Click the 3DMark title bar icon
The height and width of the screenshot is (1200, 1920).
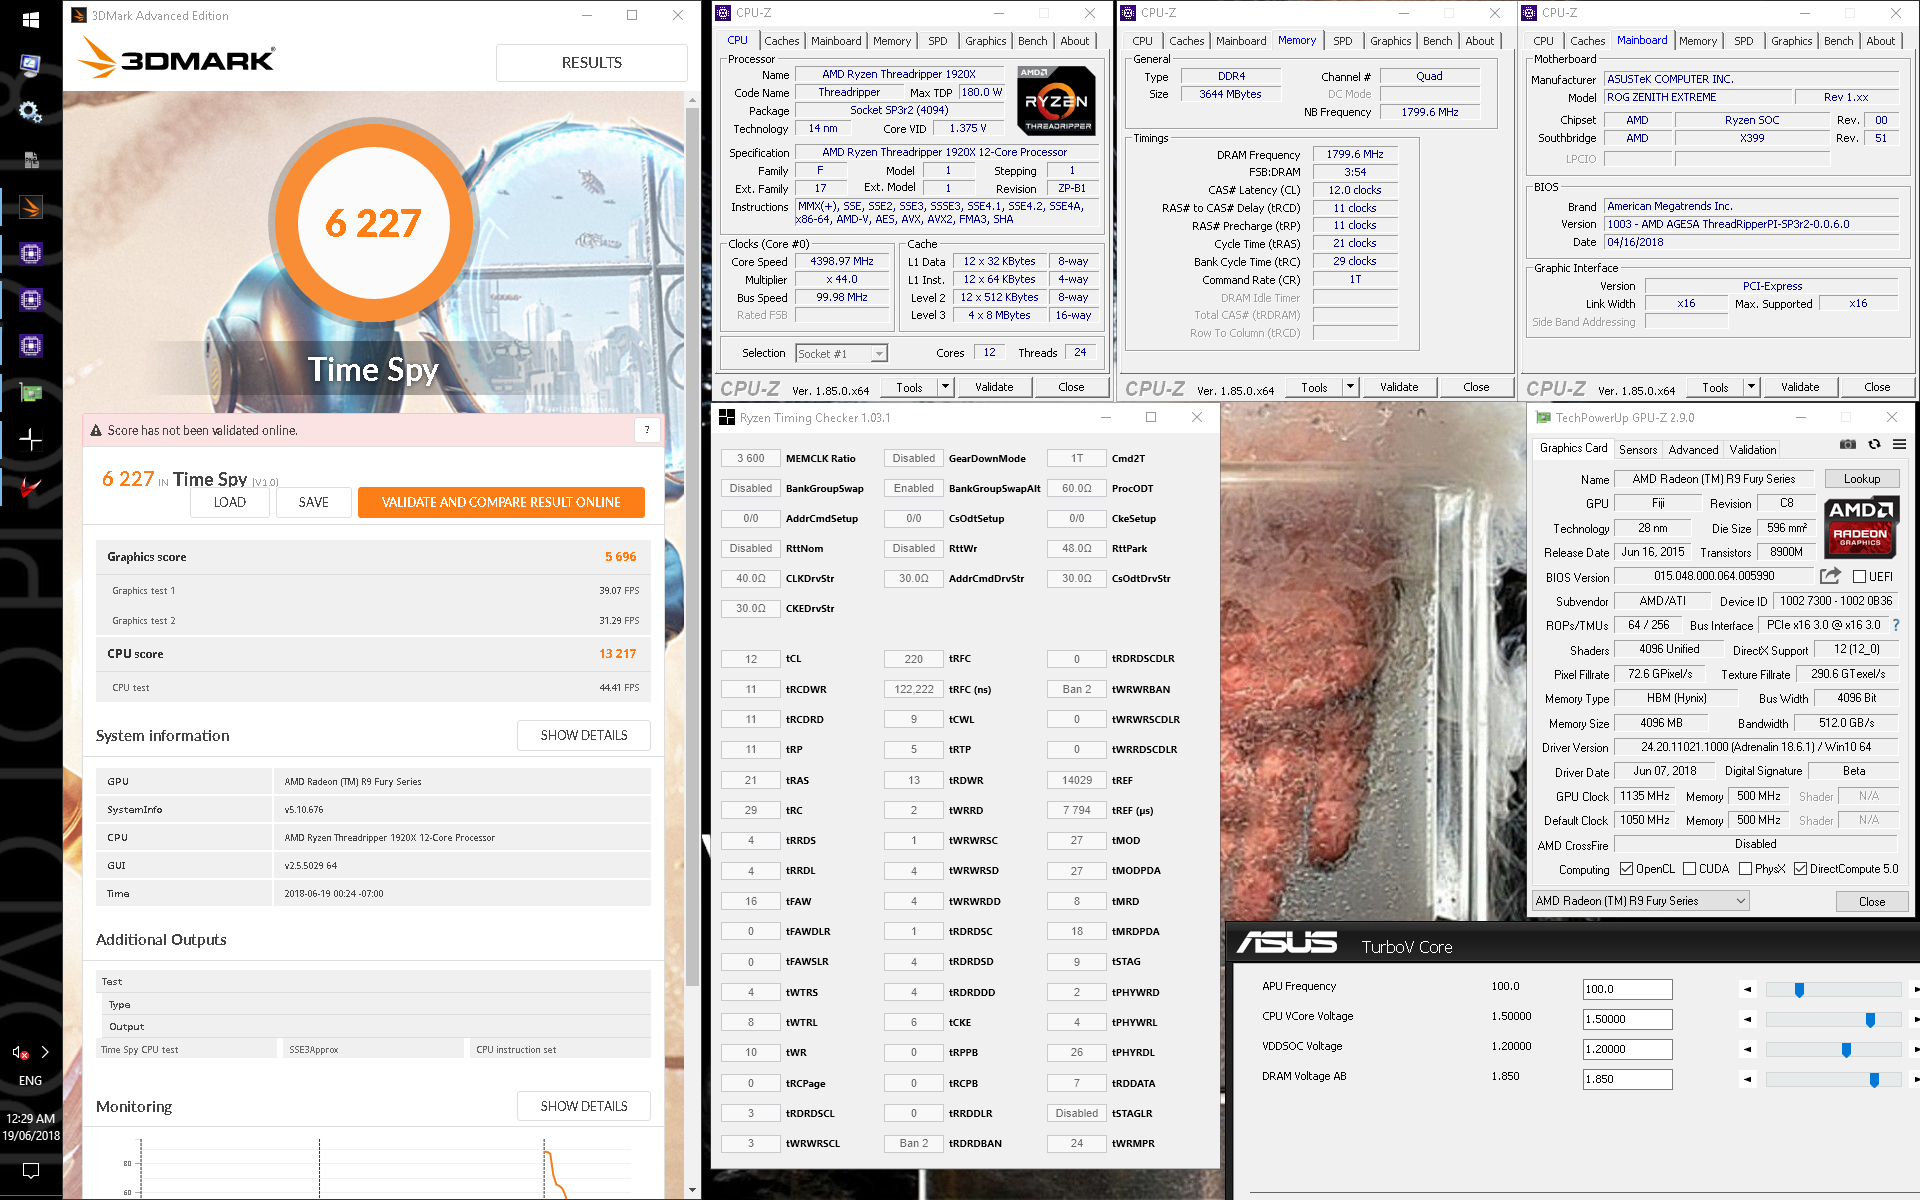(78, 15)
